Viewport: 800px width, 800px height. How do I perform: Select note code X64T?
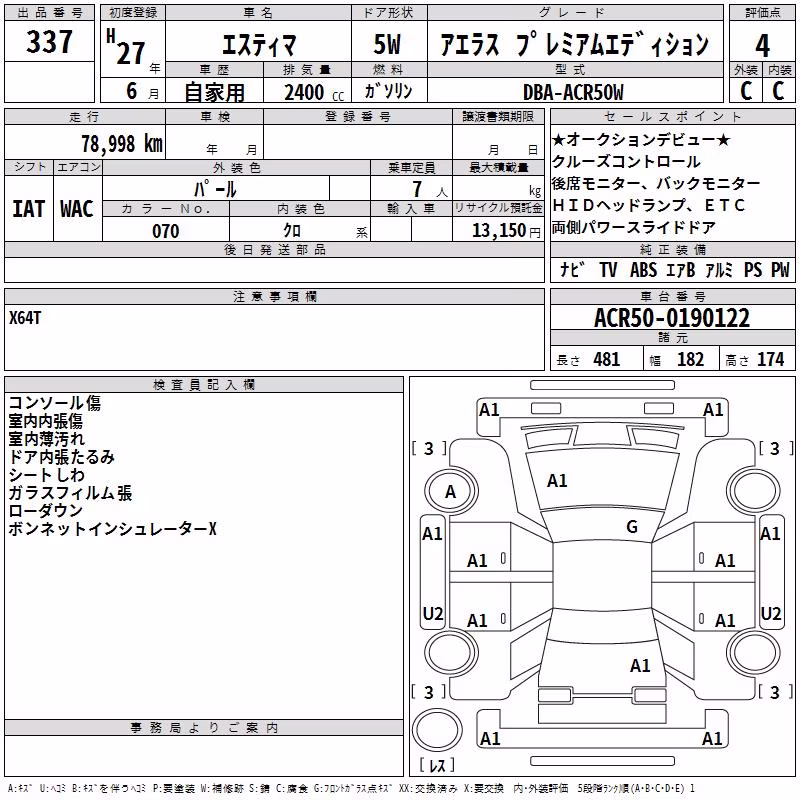(x=25, y=318)
